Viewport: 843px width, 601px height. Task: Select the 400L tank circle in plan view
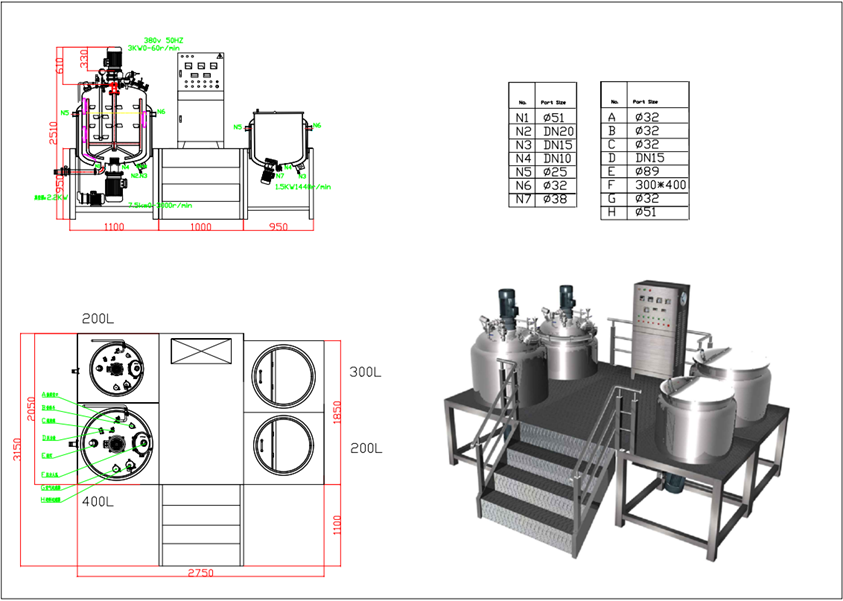point(117,446)
